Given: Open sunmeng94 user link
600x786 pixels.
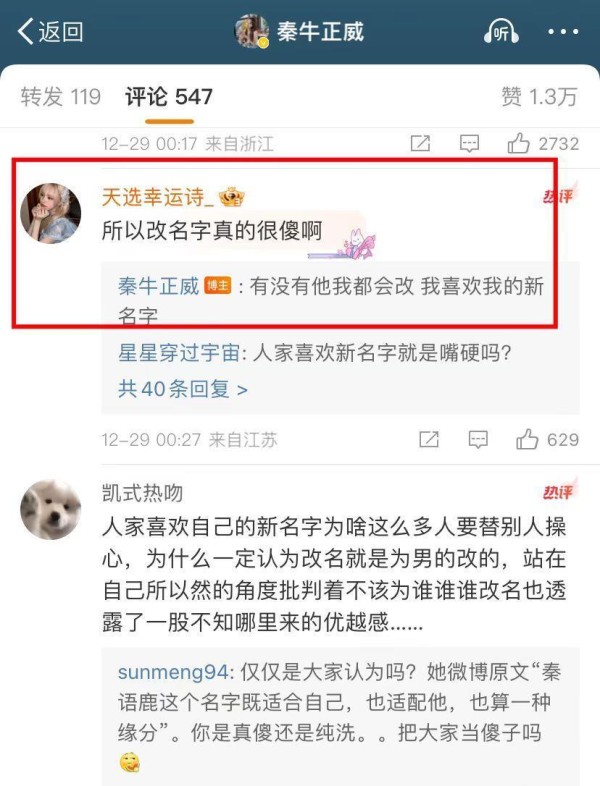Looking at the screenshot, I should (x=173, y=672).
